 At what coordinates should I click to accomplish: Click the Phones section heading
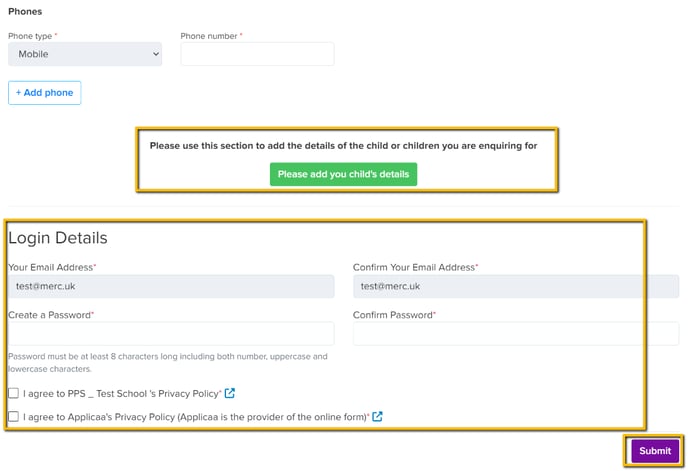[x=25, y=11]
